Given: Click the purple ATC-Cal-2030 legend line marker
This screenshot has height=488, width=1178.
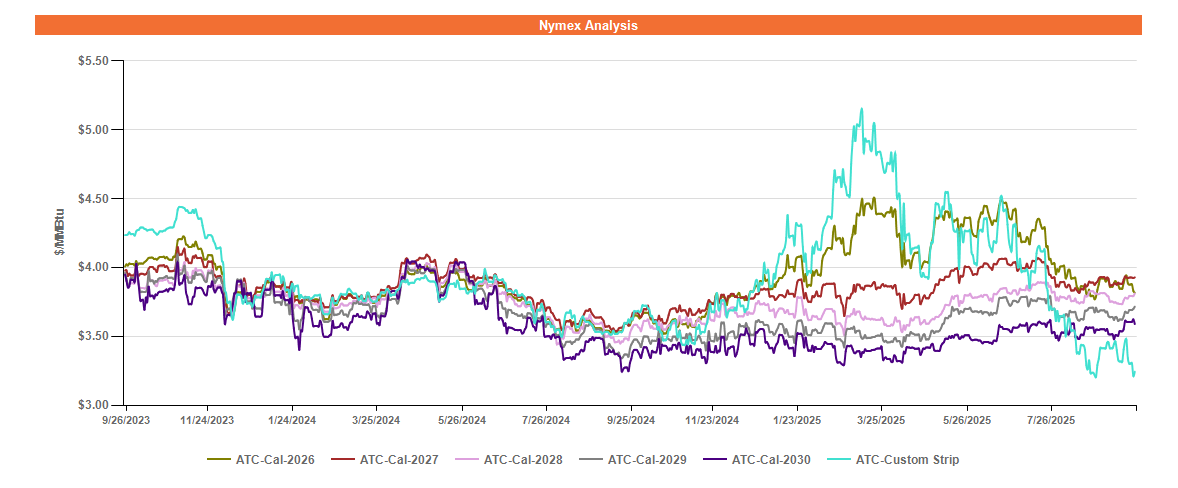Looking at the screenshot, I should pyautogui.click(x=715, y=460).
